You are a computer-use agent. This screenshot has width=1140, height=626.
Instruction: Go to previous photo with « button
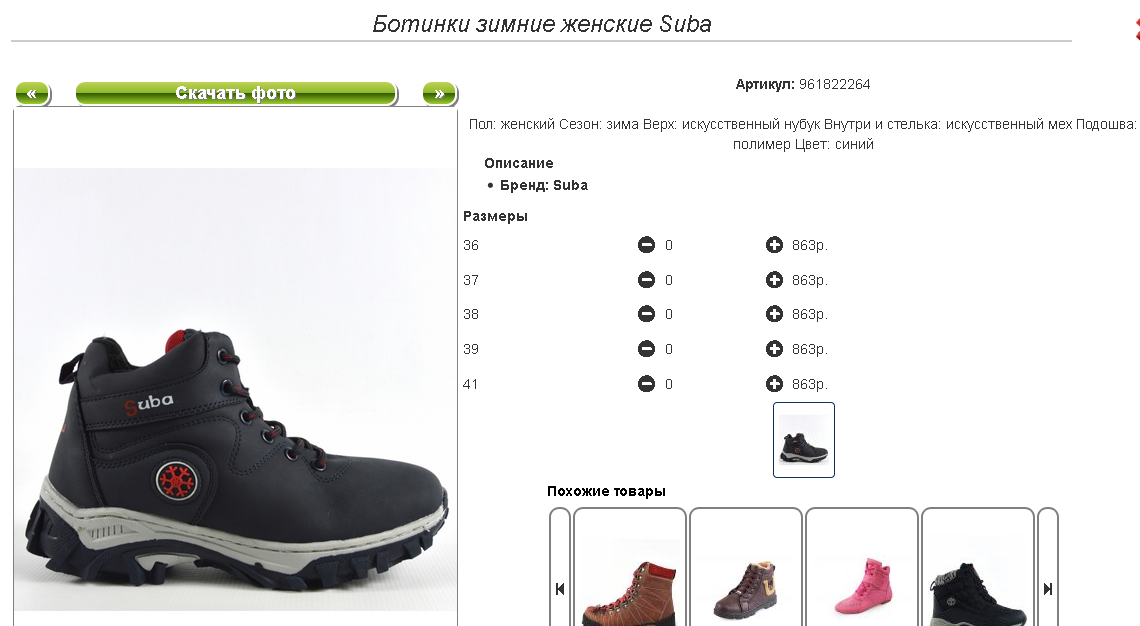point(33,94)
